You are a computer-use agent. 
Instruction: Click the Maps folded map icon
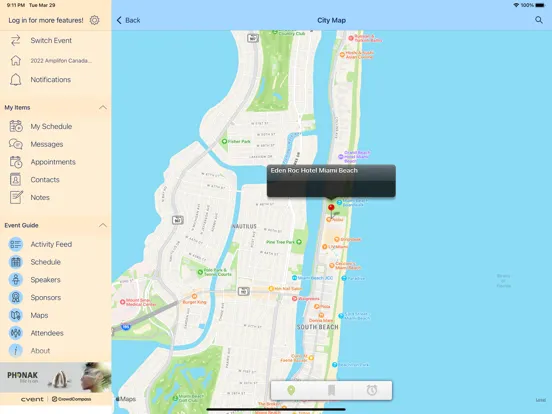click(16, 315)
